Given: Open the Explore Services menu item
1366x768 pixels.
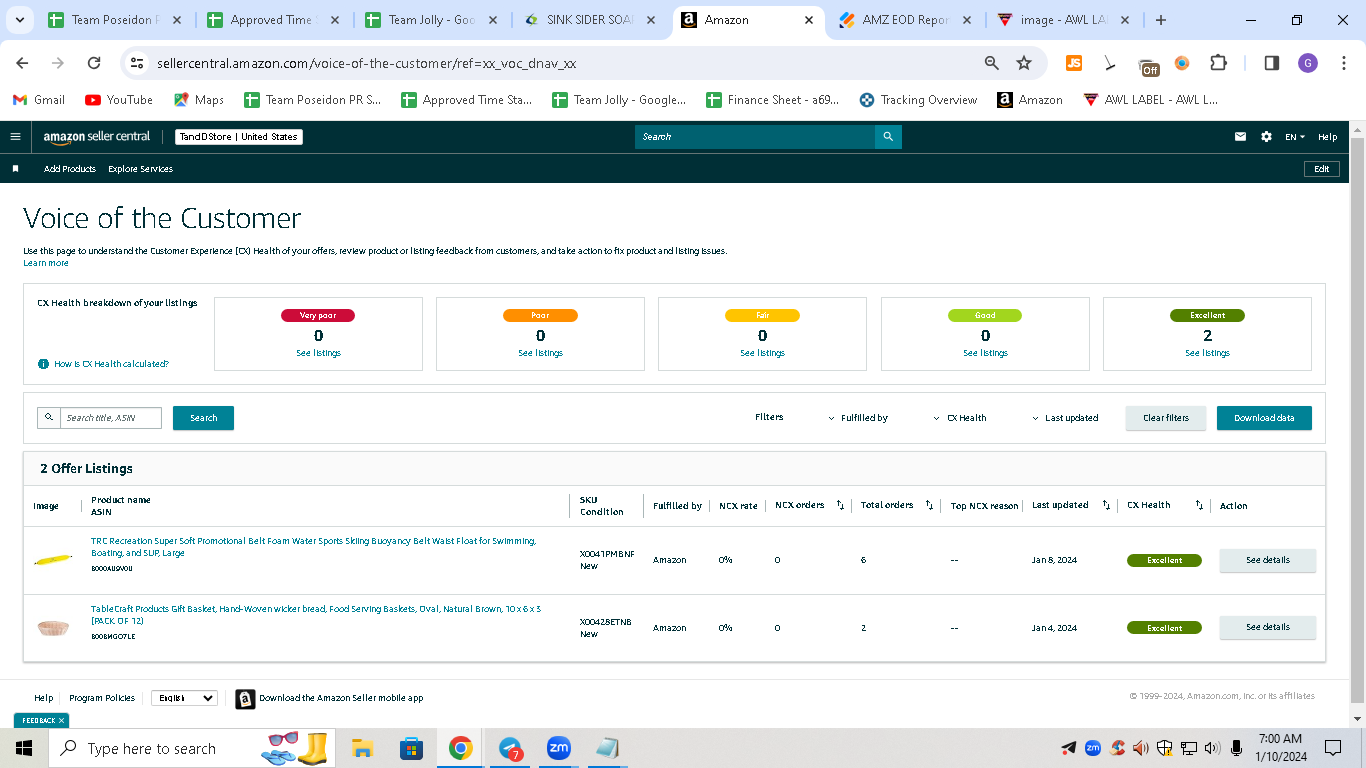Looking at the screenshot, I should click(x=141, y=169).
